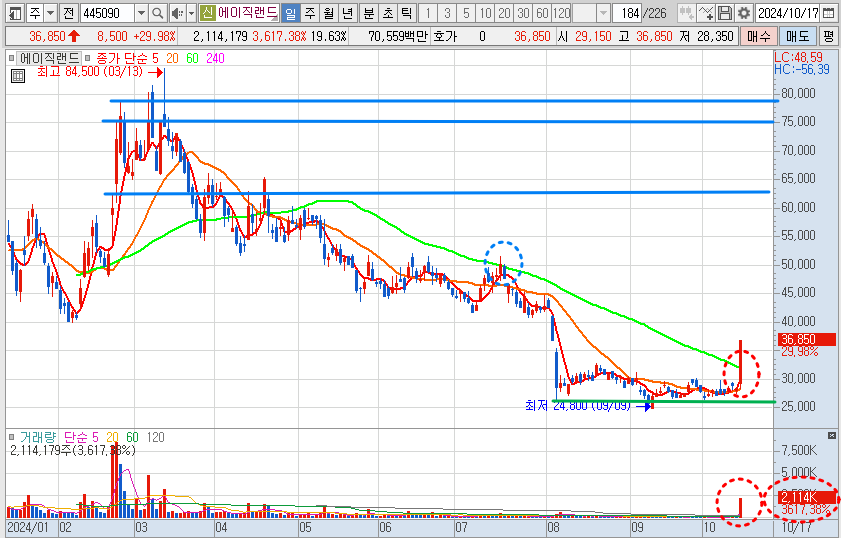The height and width of the screenshot is (538, 841).
Task: Click the save floppy disk icon
Action: click(725, 13)
